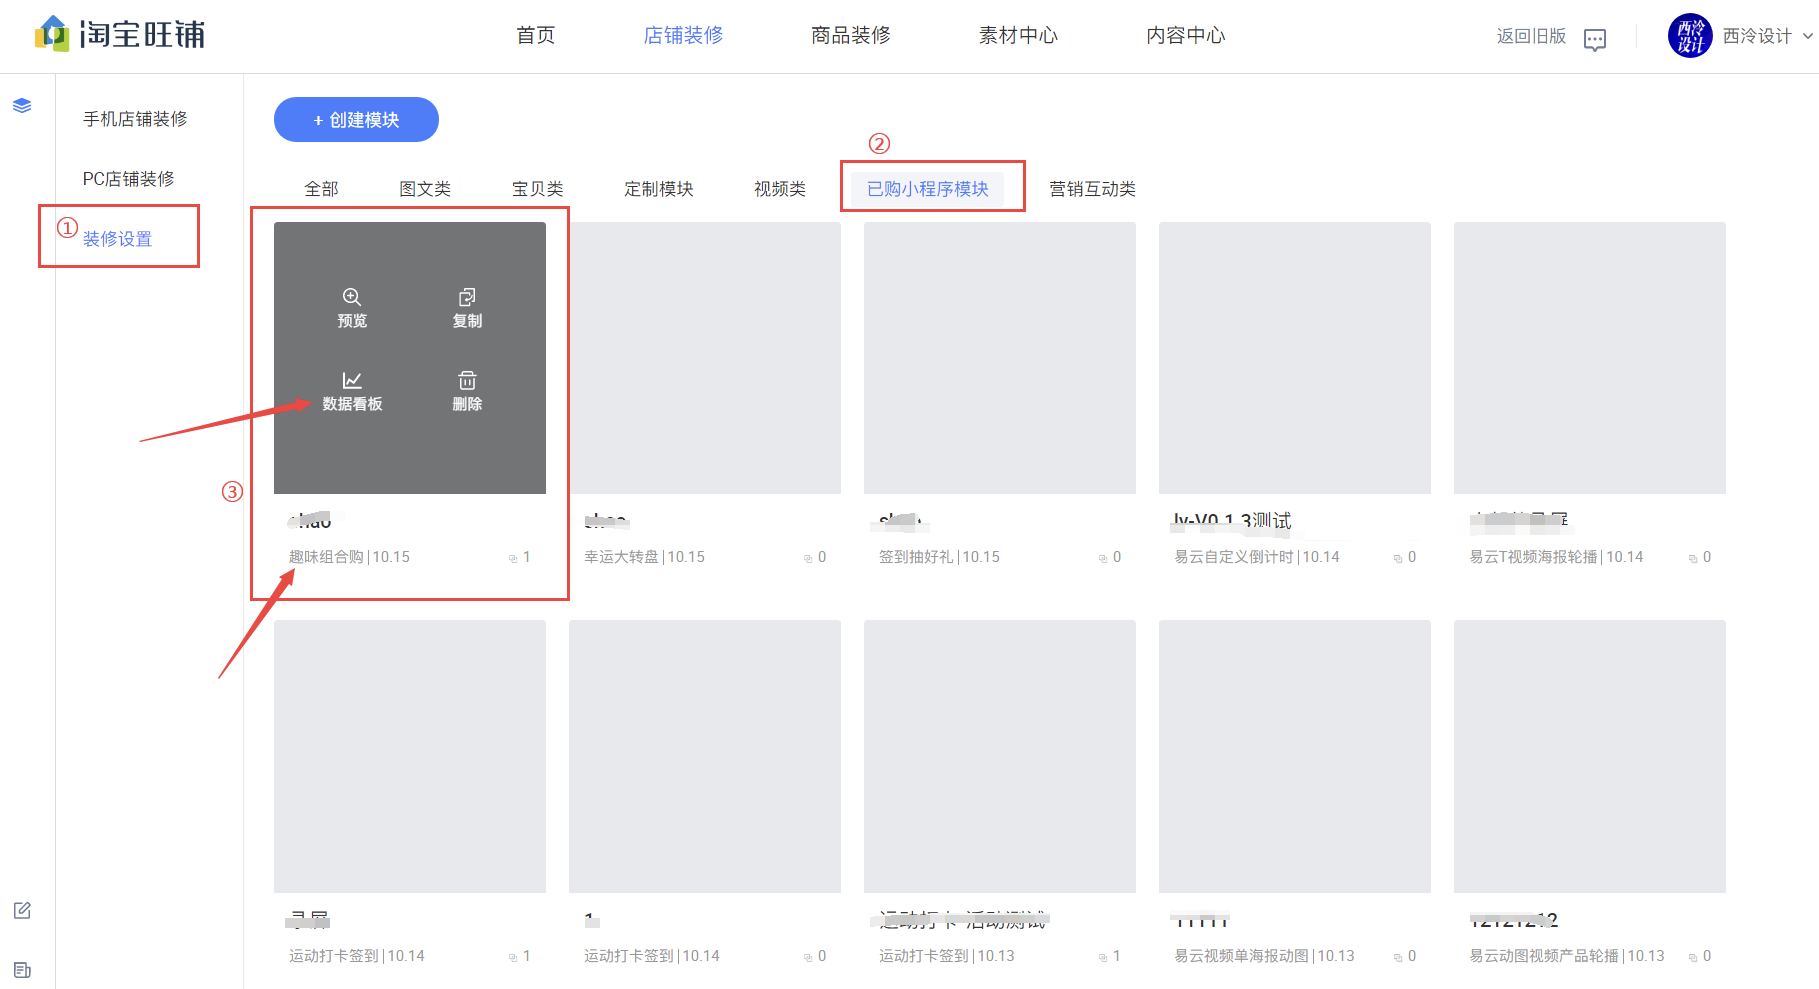Screen dimensions: 1819x989
Task: Click the document icon at sidebar bottom
Action: (x=22, y=970)
